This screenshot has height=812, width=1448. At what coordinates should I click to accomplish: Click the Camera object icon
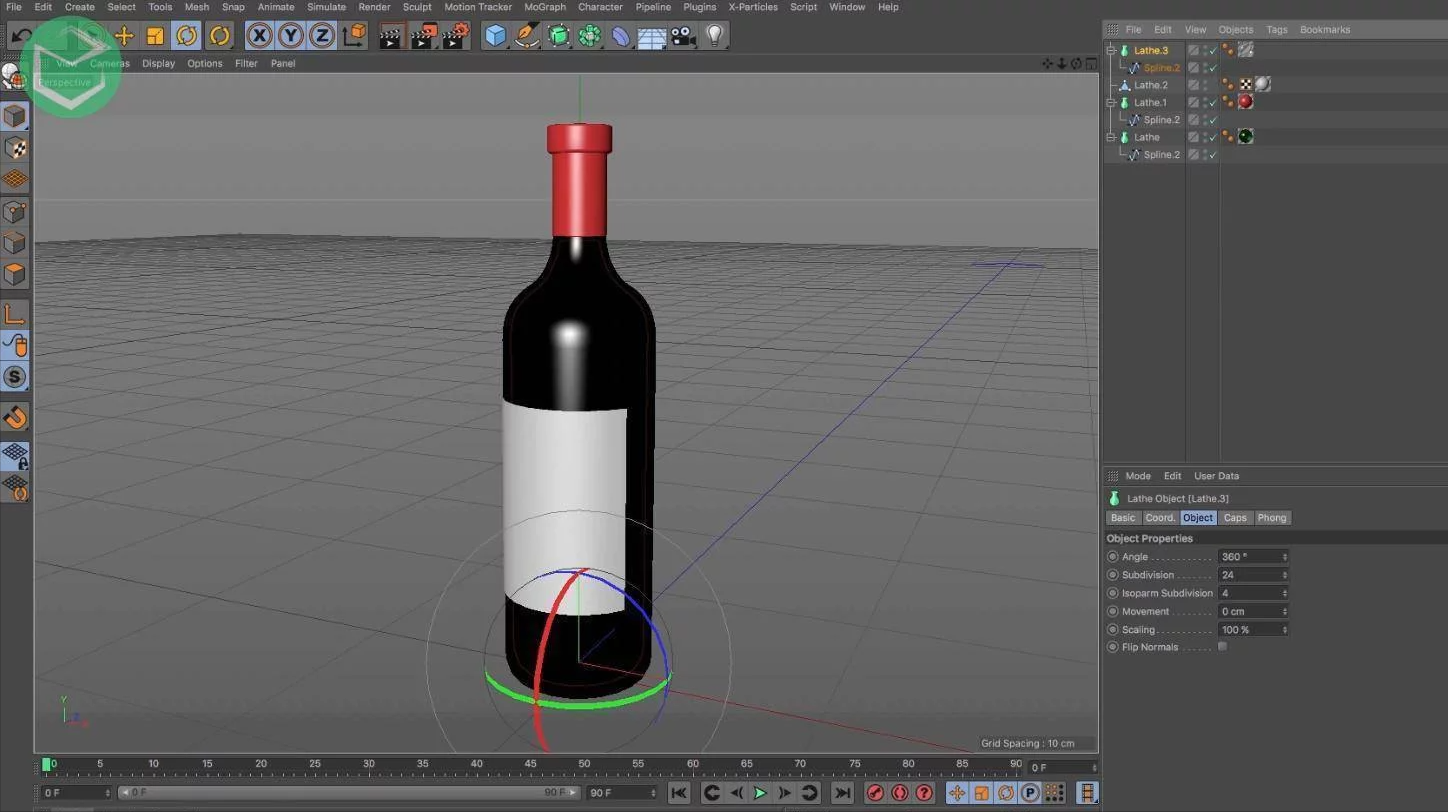point(683,36)
